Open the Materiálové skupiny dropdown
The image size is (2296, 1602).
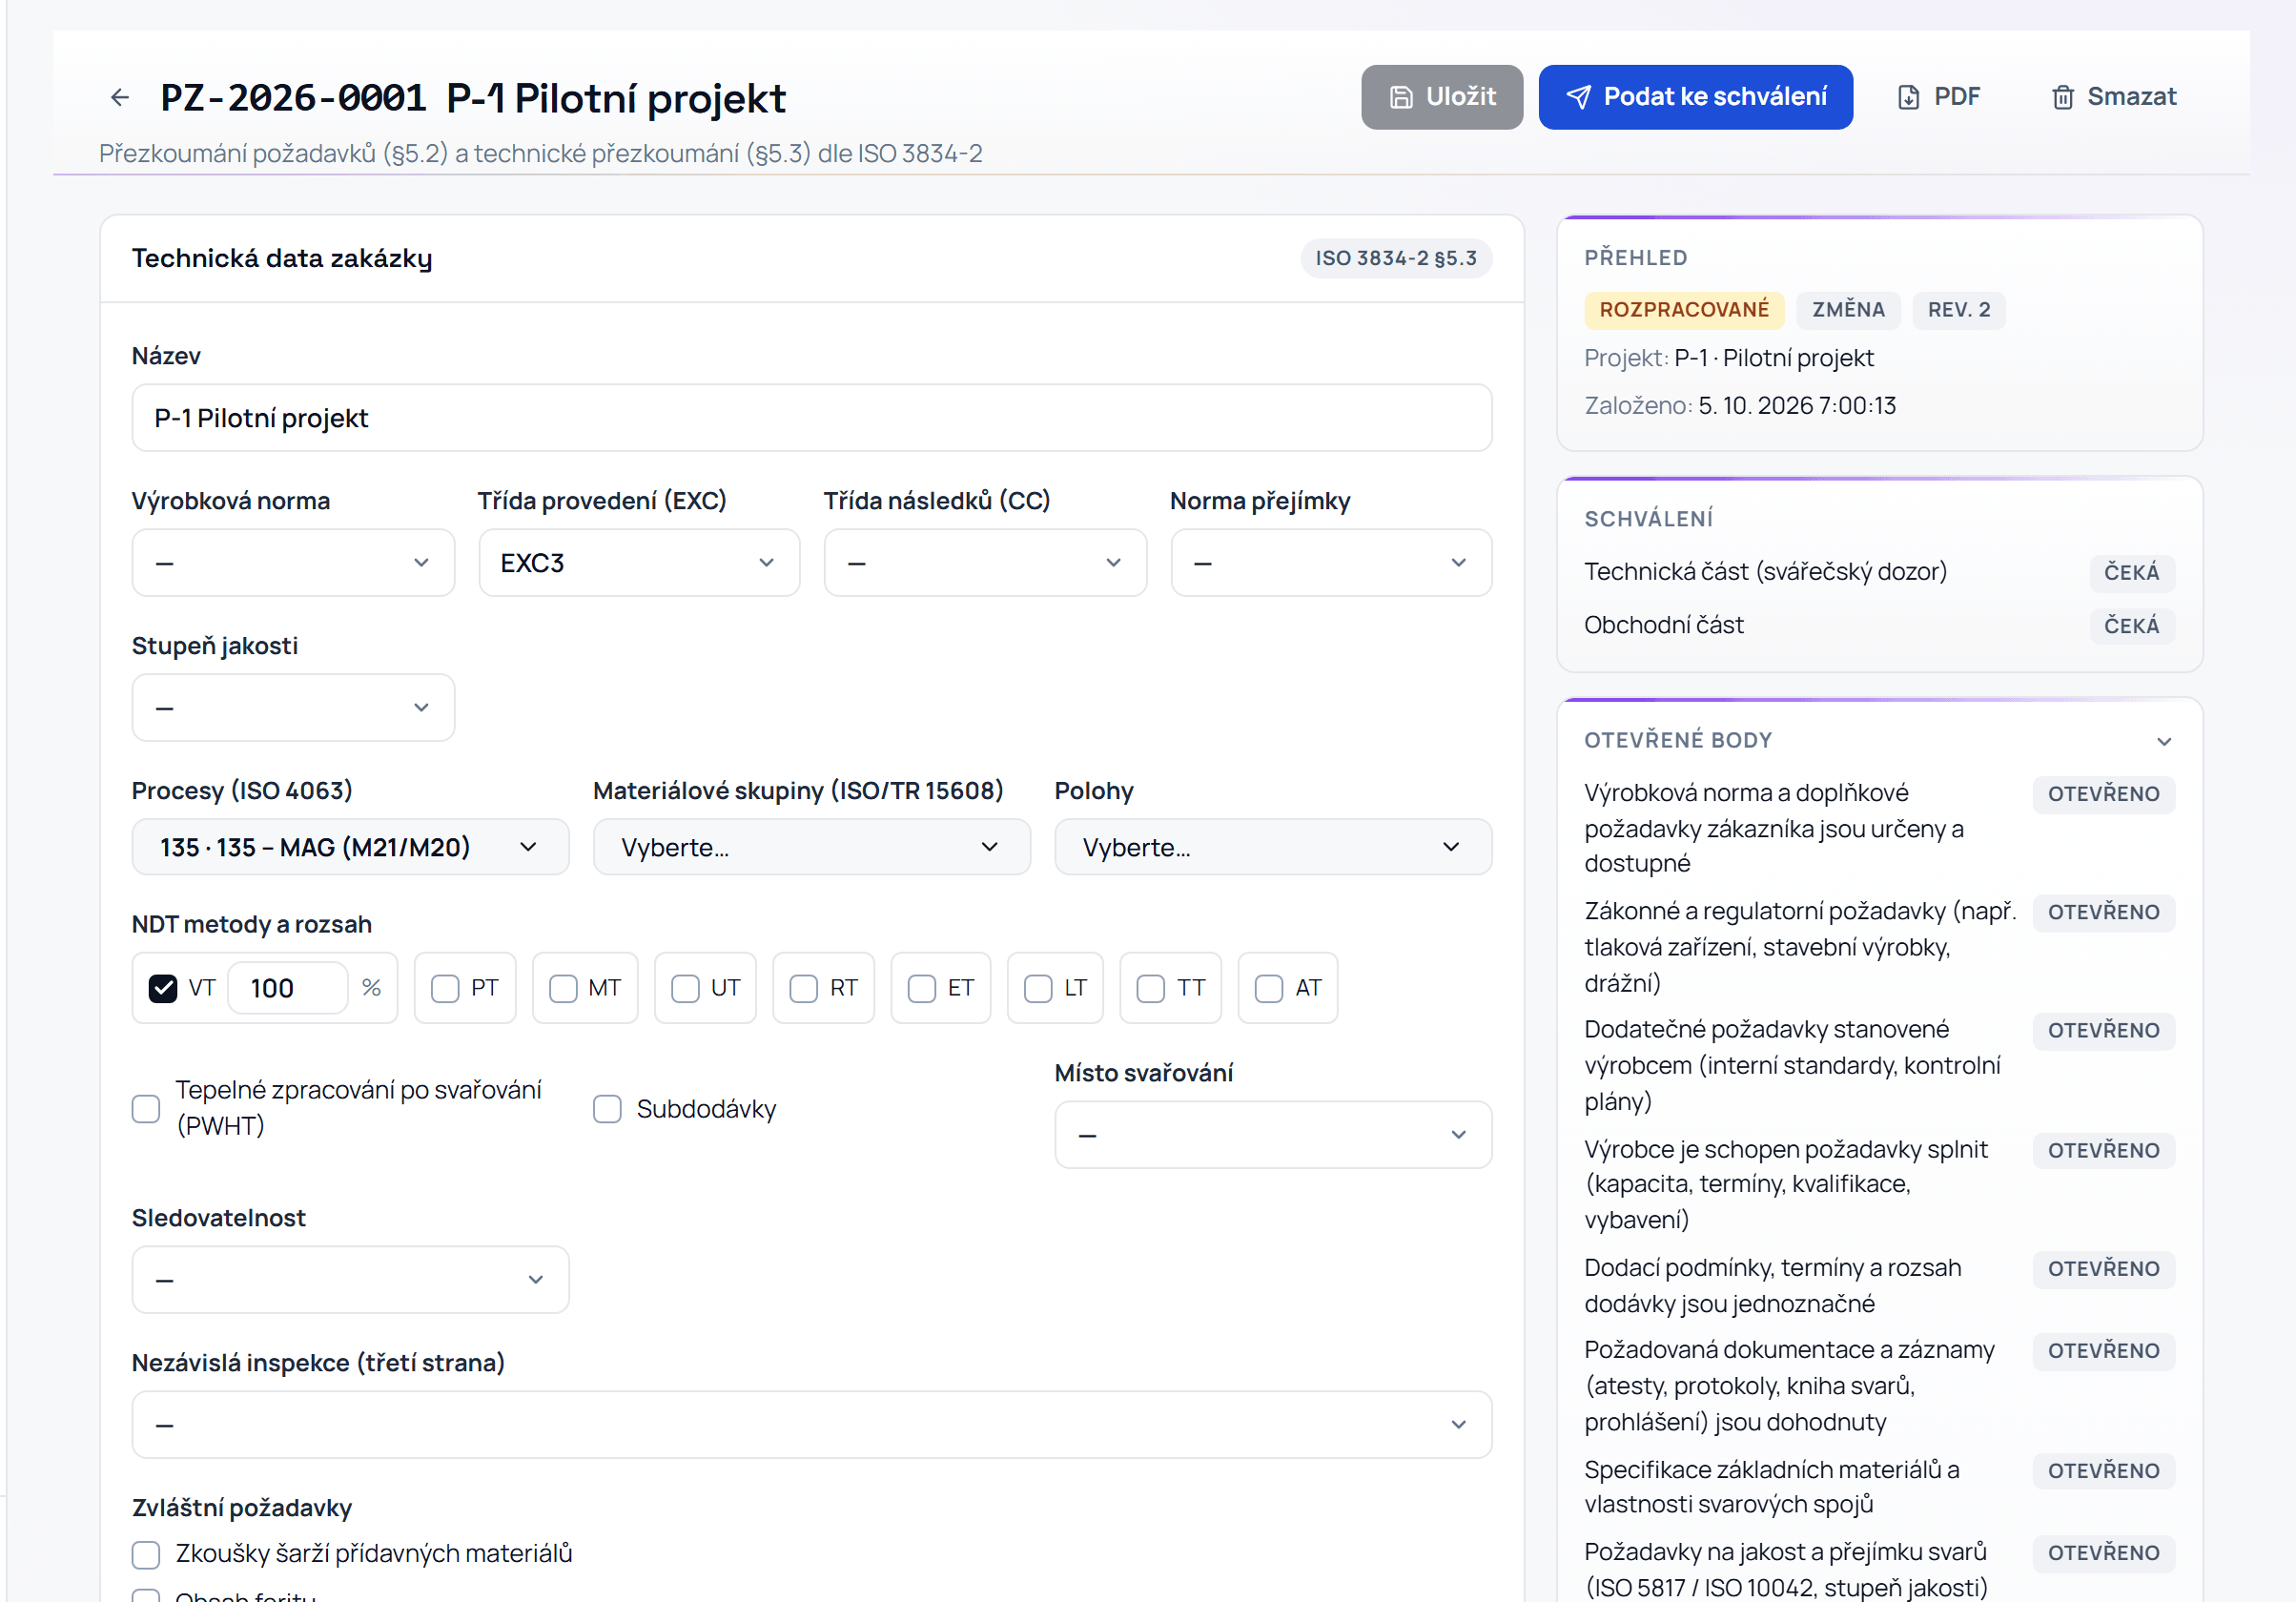pos(811,847)
